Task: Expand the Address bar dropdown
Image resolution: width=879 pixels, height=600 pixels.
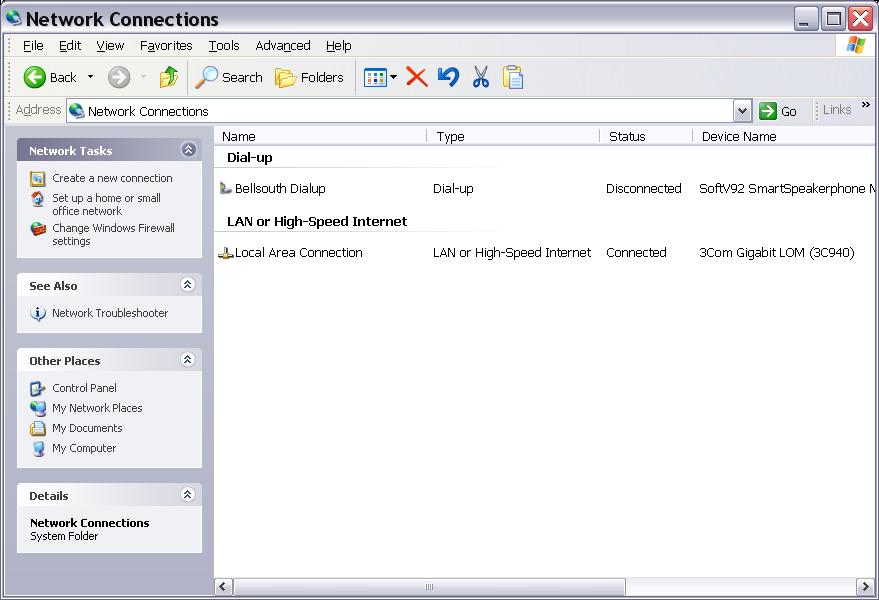Action: click(742, 111)
